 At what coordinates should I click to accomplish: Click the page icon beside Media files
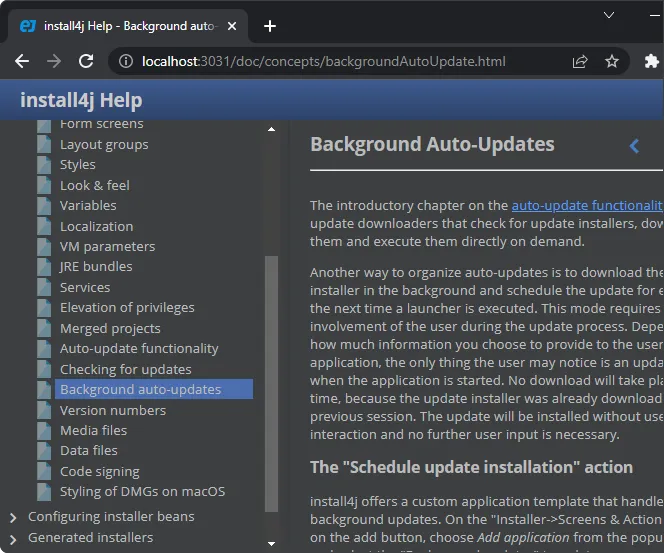(44, 431)
